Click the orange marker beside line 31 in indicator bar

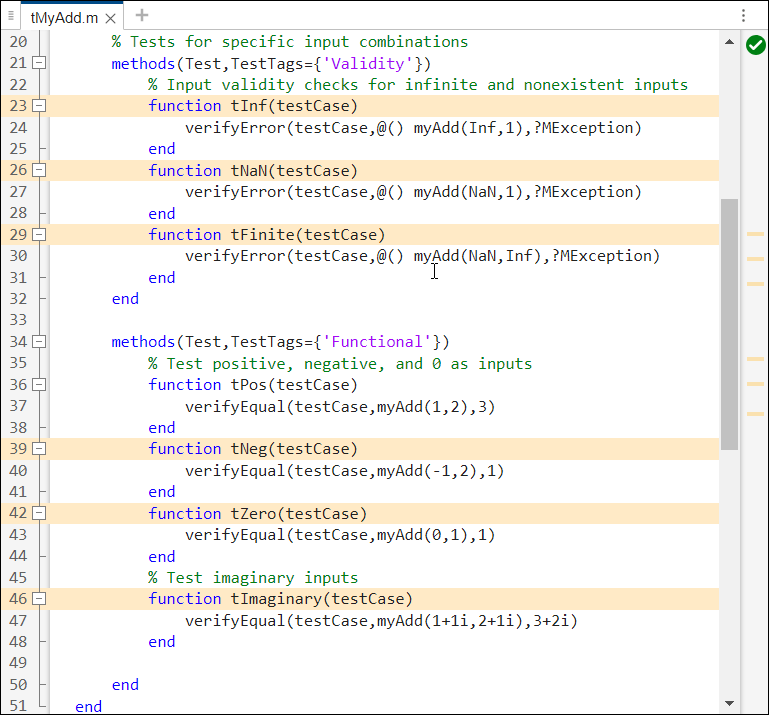tap(755, 284)
